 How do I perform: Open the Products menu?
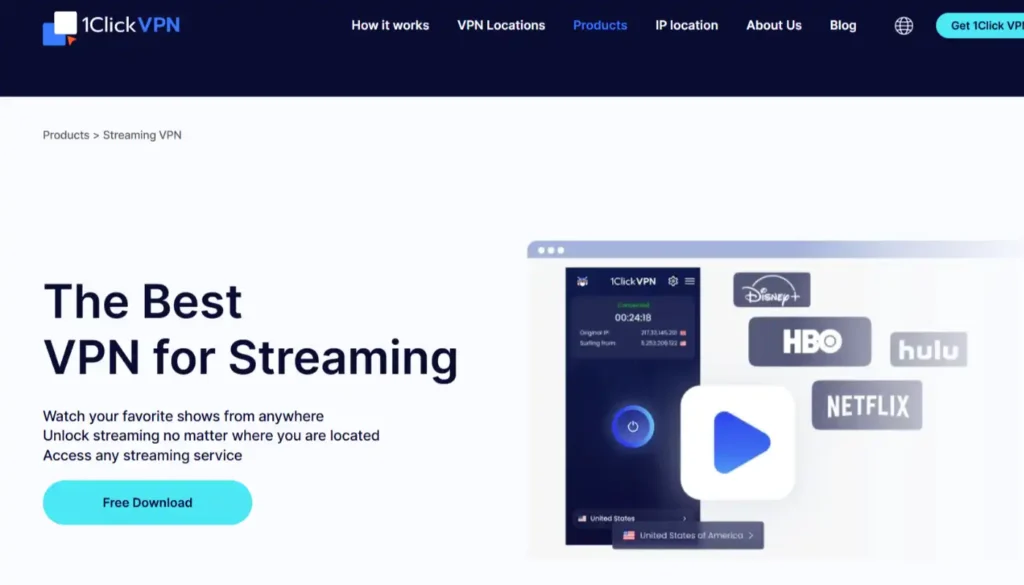pos(600,26)
